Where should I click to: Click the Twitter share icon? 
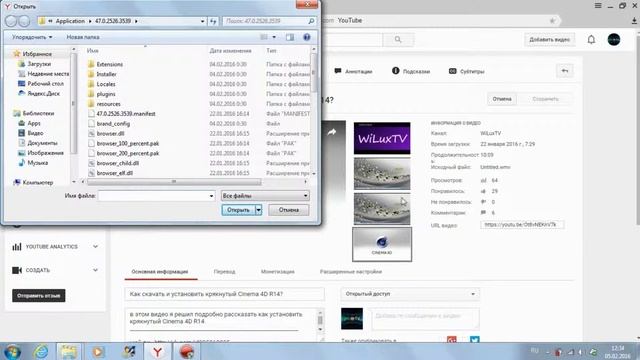tap(474, 339)
